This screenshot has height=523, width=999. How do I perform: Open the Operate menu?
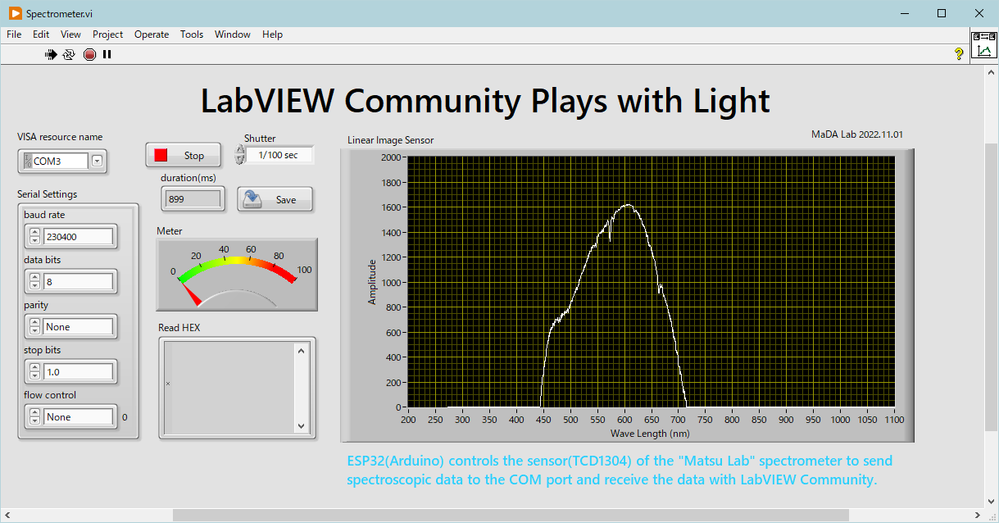click(x=152, y=34)
